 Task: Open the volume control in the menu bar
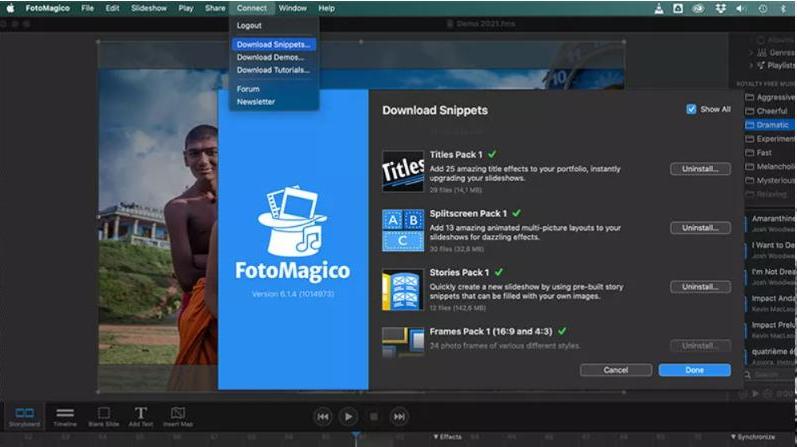pyautogui.click(x=741, y=8)
